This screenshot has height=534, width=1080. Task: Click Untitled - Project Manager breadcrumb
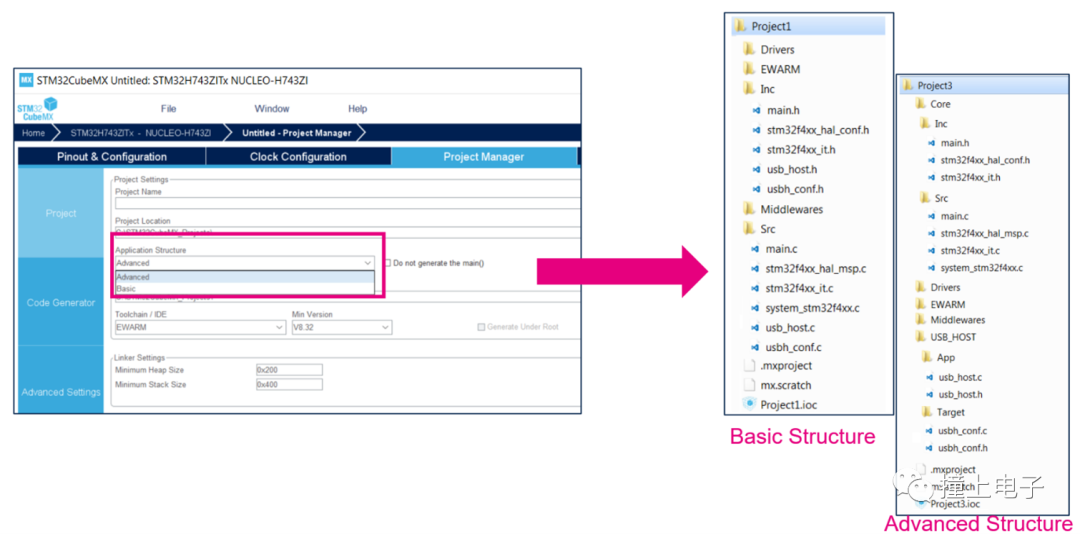point(296,132)
